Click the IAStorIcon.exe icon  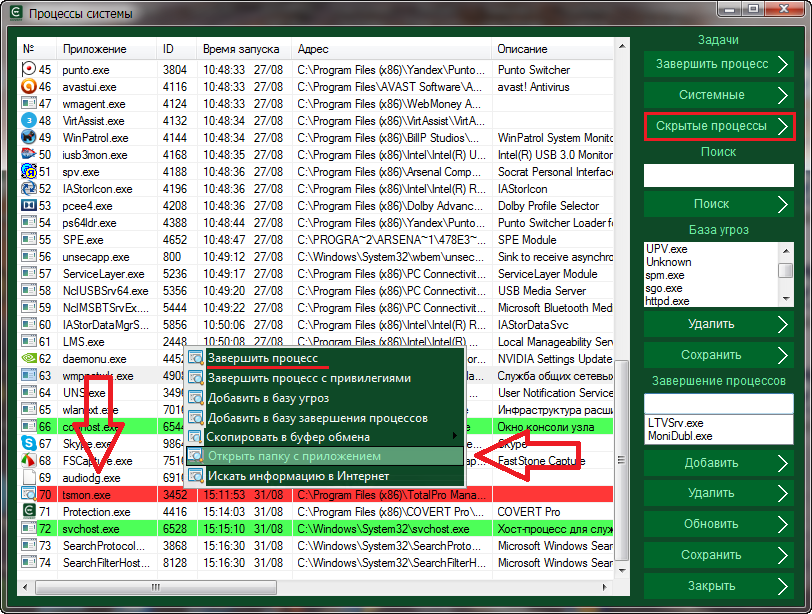click(29, 188)
